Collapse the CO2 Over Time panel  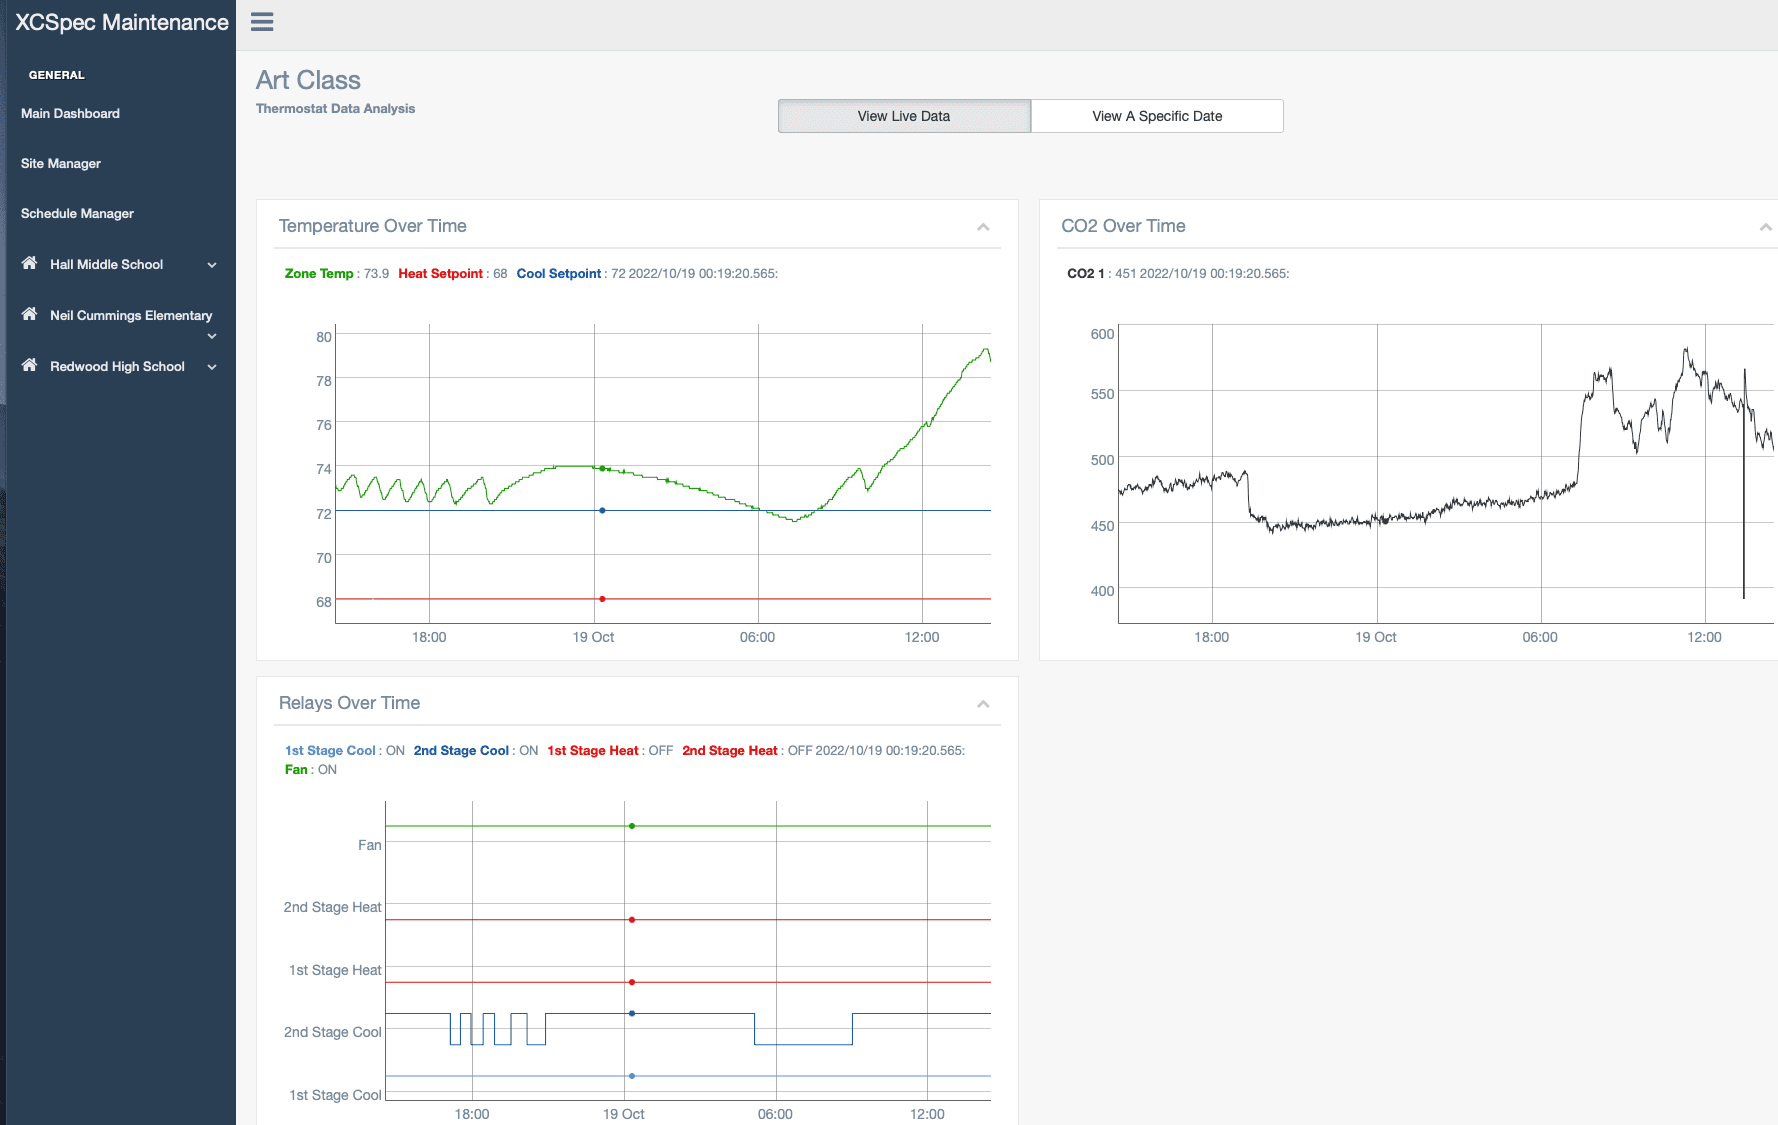[x=1765, y=227]
